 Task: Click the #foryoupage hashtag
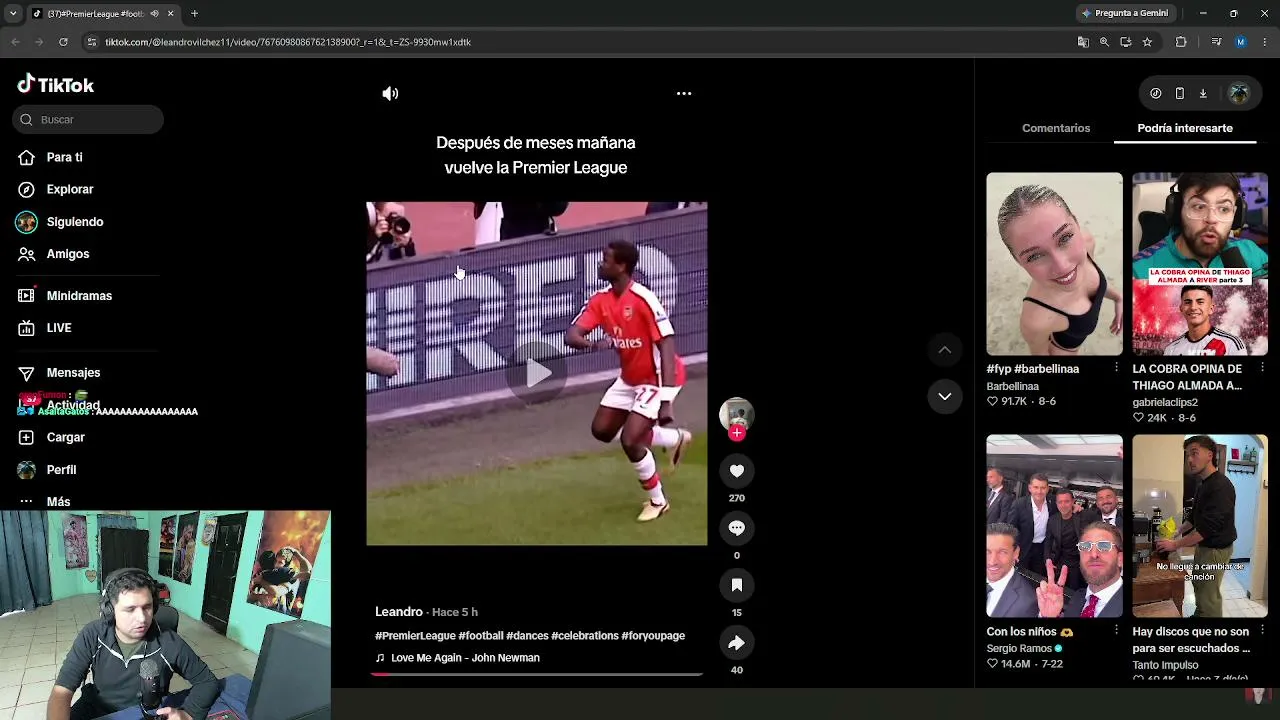(x=653, y=636)
